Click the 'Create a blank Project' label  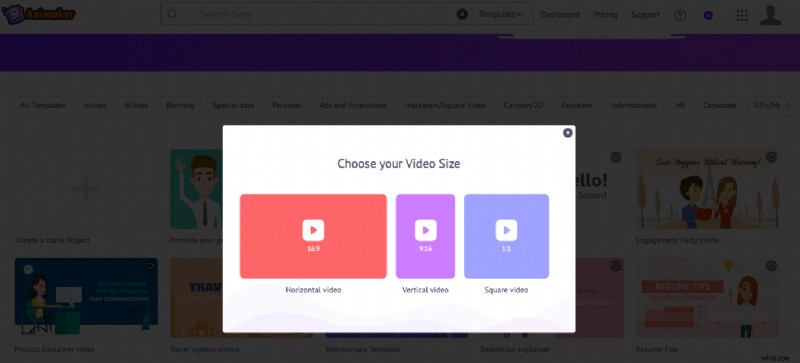[53, 240]
